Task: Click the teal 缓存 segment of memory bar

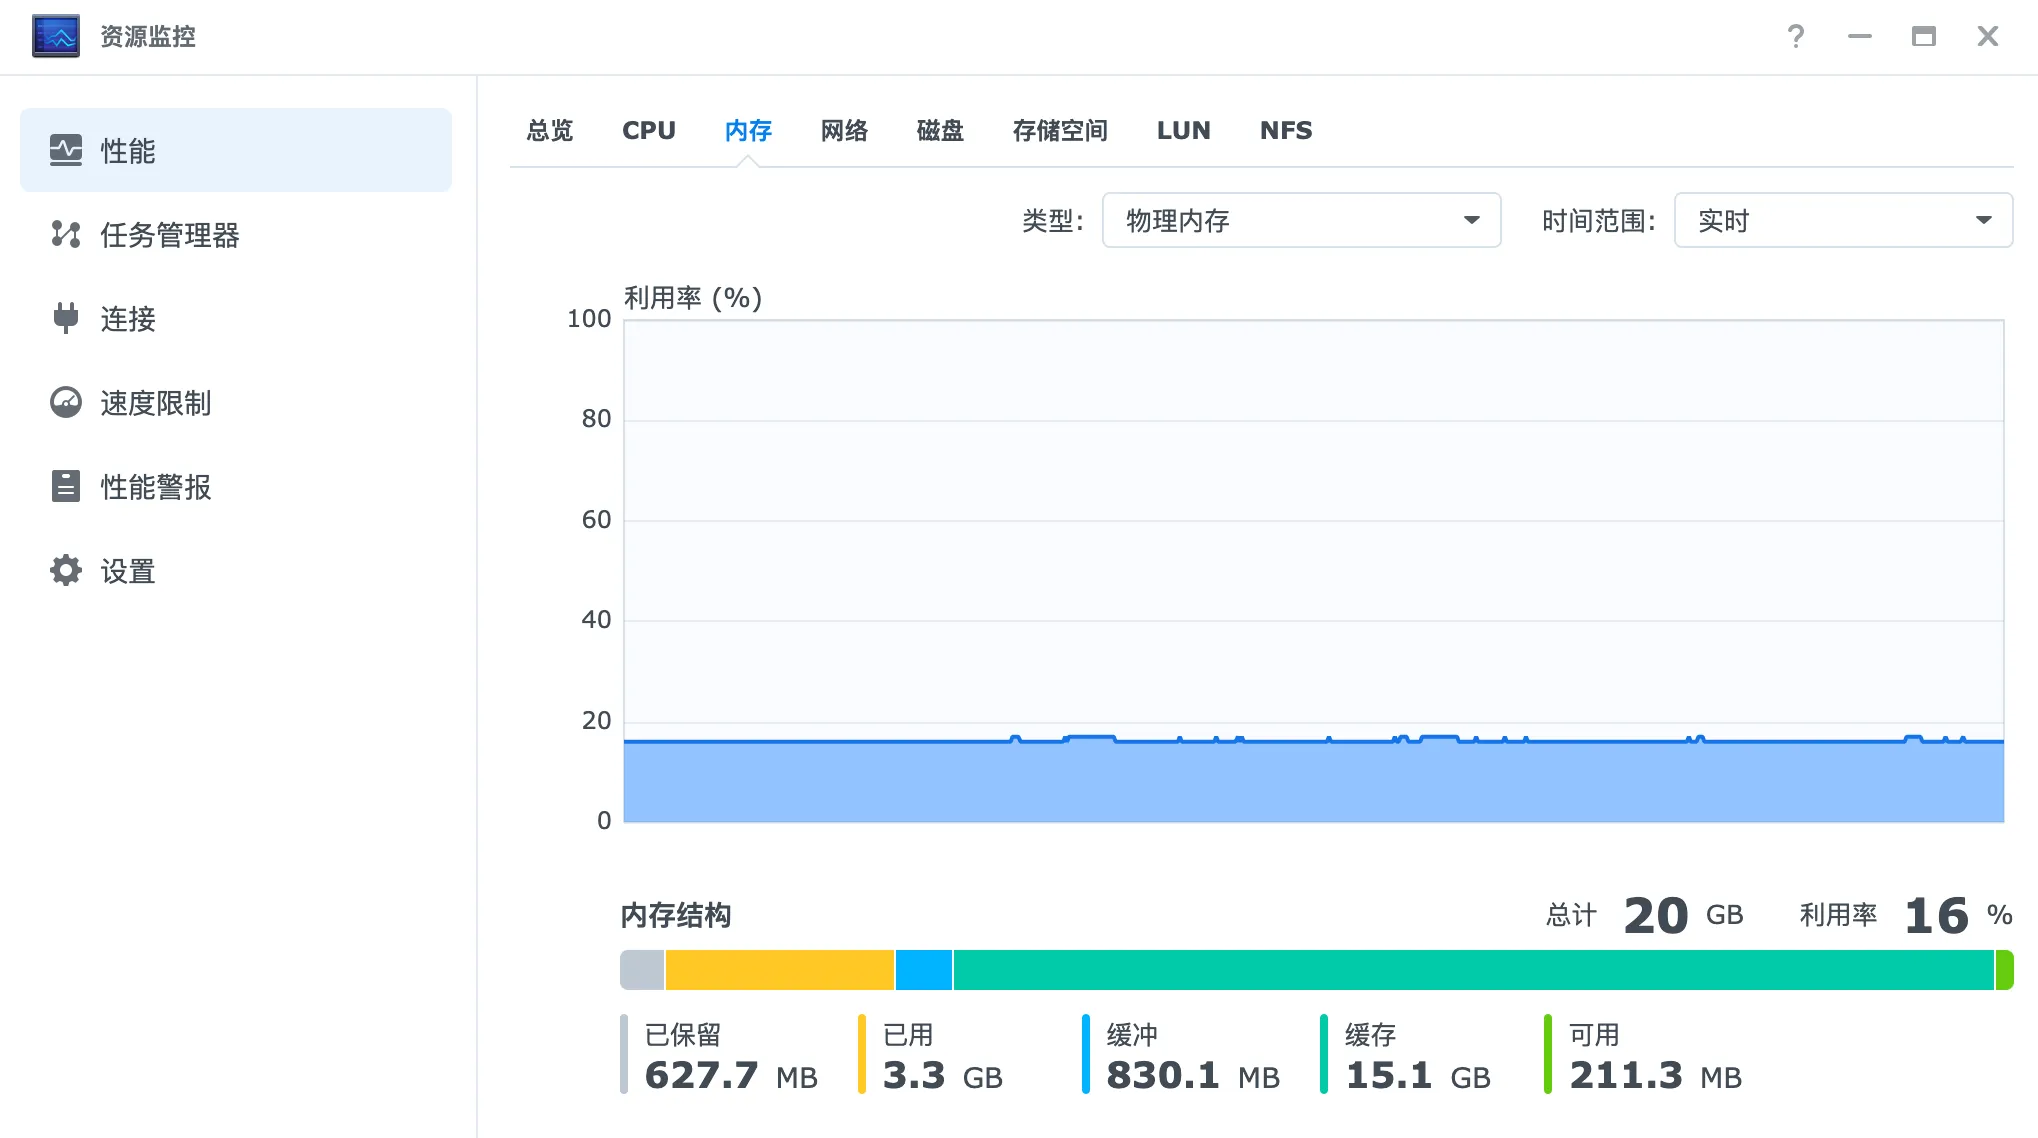Action: 1472,970
